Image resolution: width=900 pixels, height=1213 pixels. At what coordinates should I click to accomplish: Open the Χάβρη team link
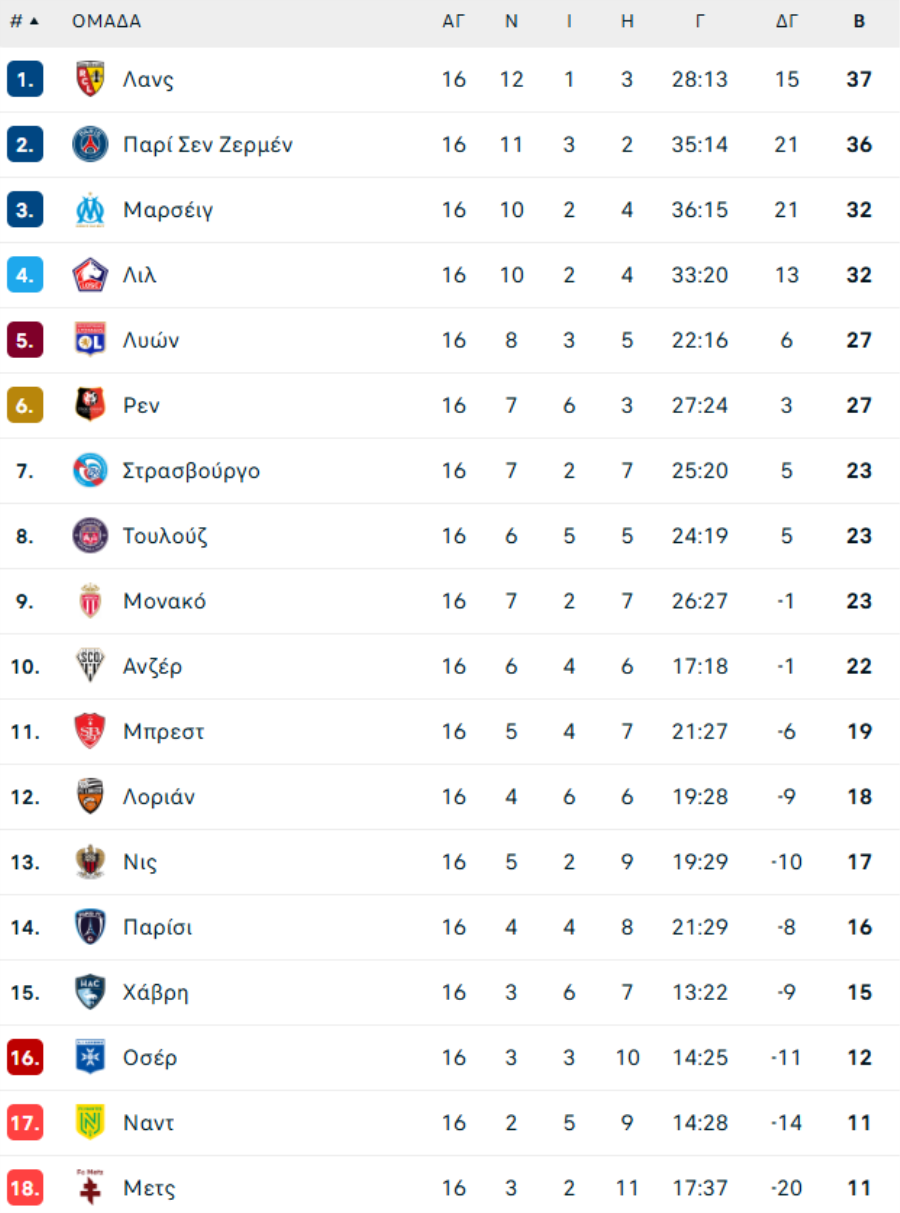coord(155,993)
